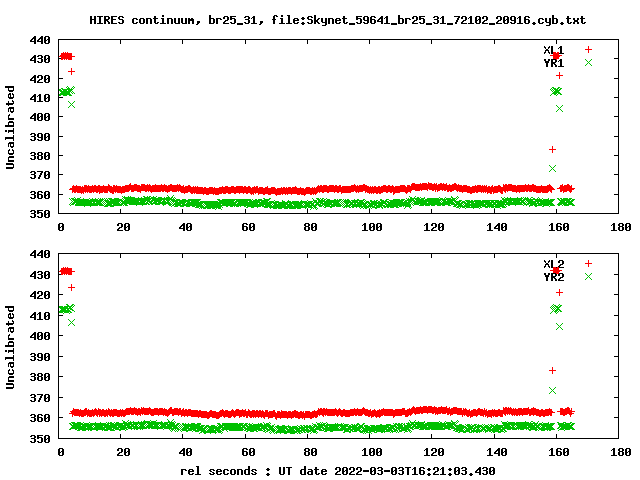Click the green x near 404 at 161 seconds, XL1 plot
Viewport: 640px width, 480px height.
pos(559,109)
